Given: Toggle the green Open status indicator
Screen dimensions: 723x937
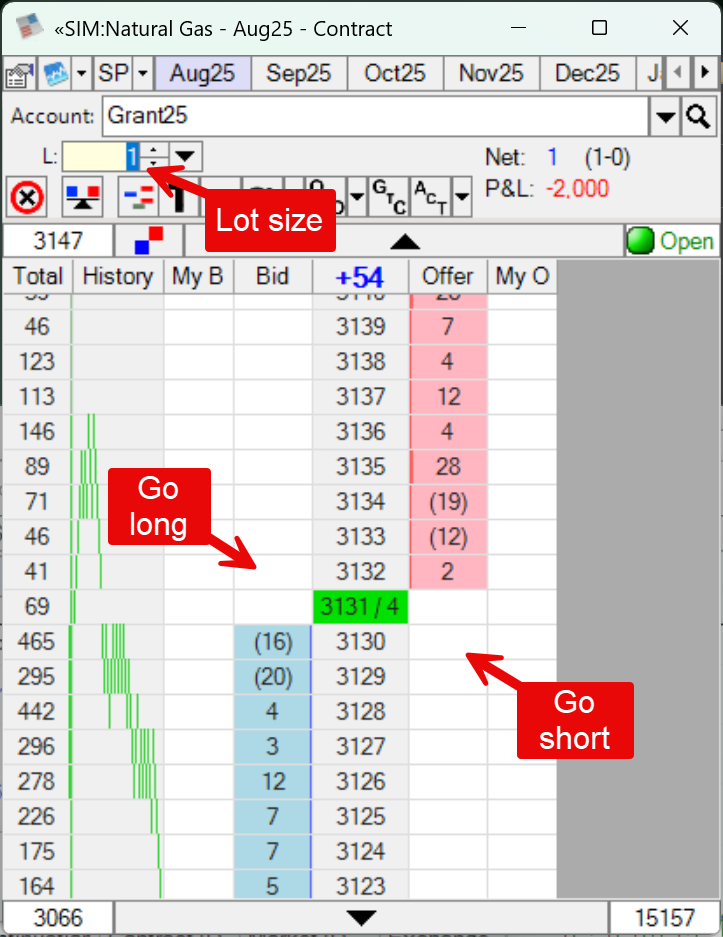Looking at the screenshot, I should [670, 241].
